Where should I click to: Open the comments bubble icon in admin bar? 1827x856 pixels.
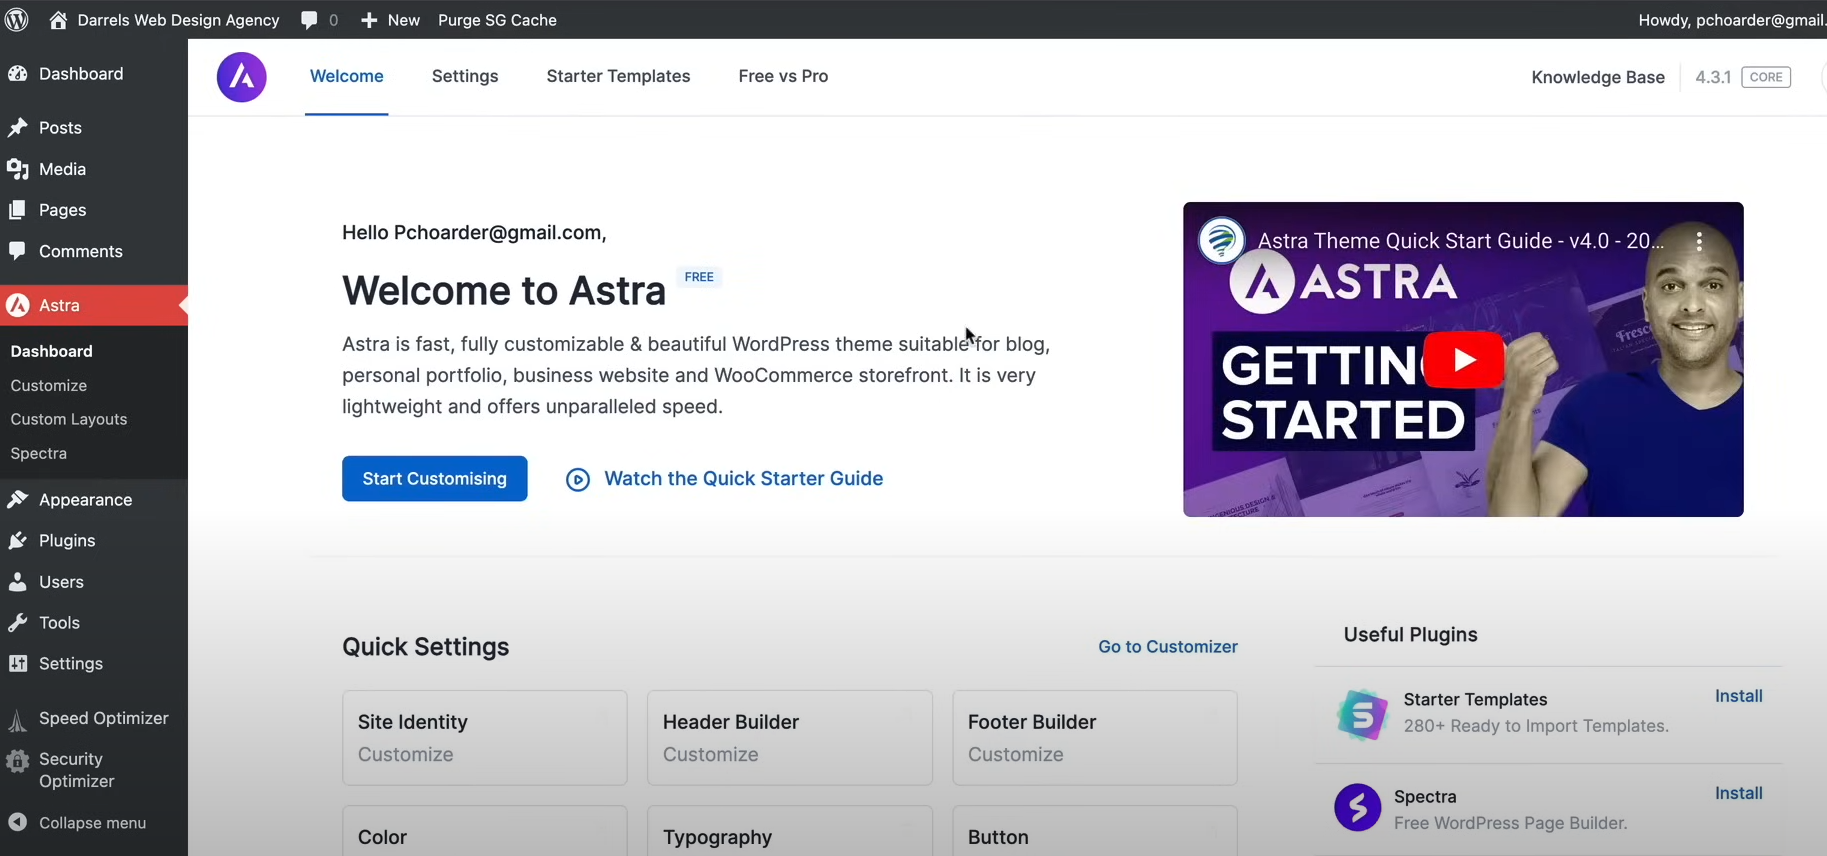(309, 20)
